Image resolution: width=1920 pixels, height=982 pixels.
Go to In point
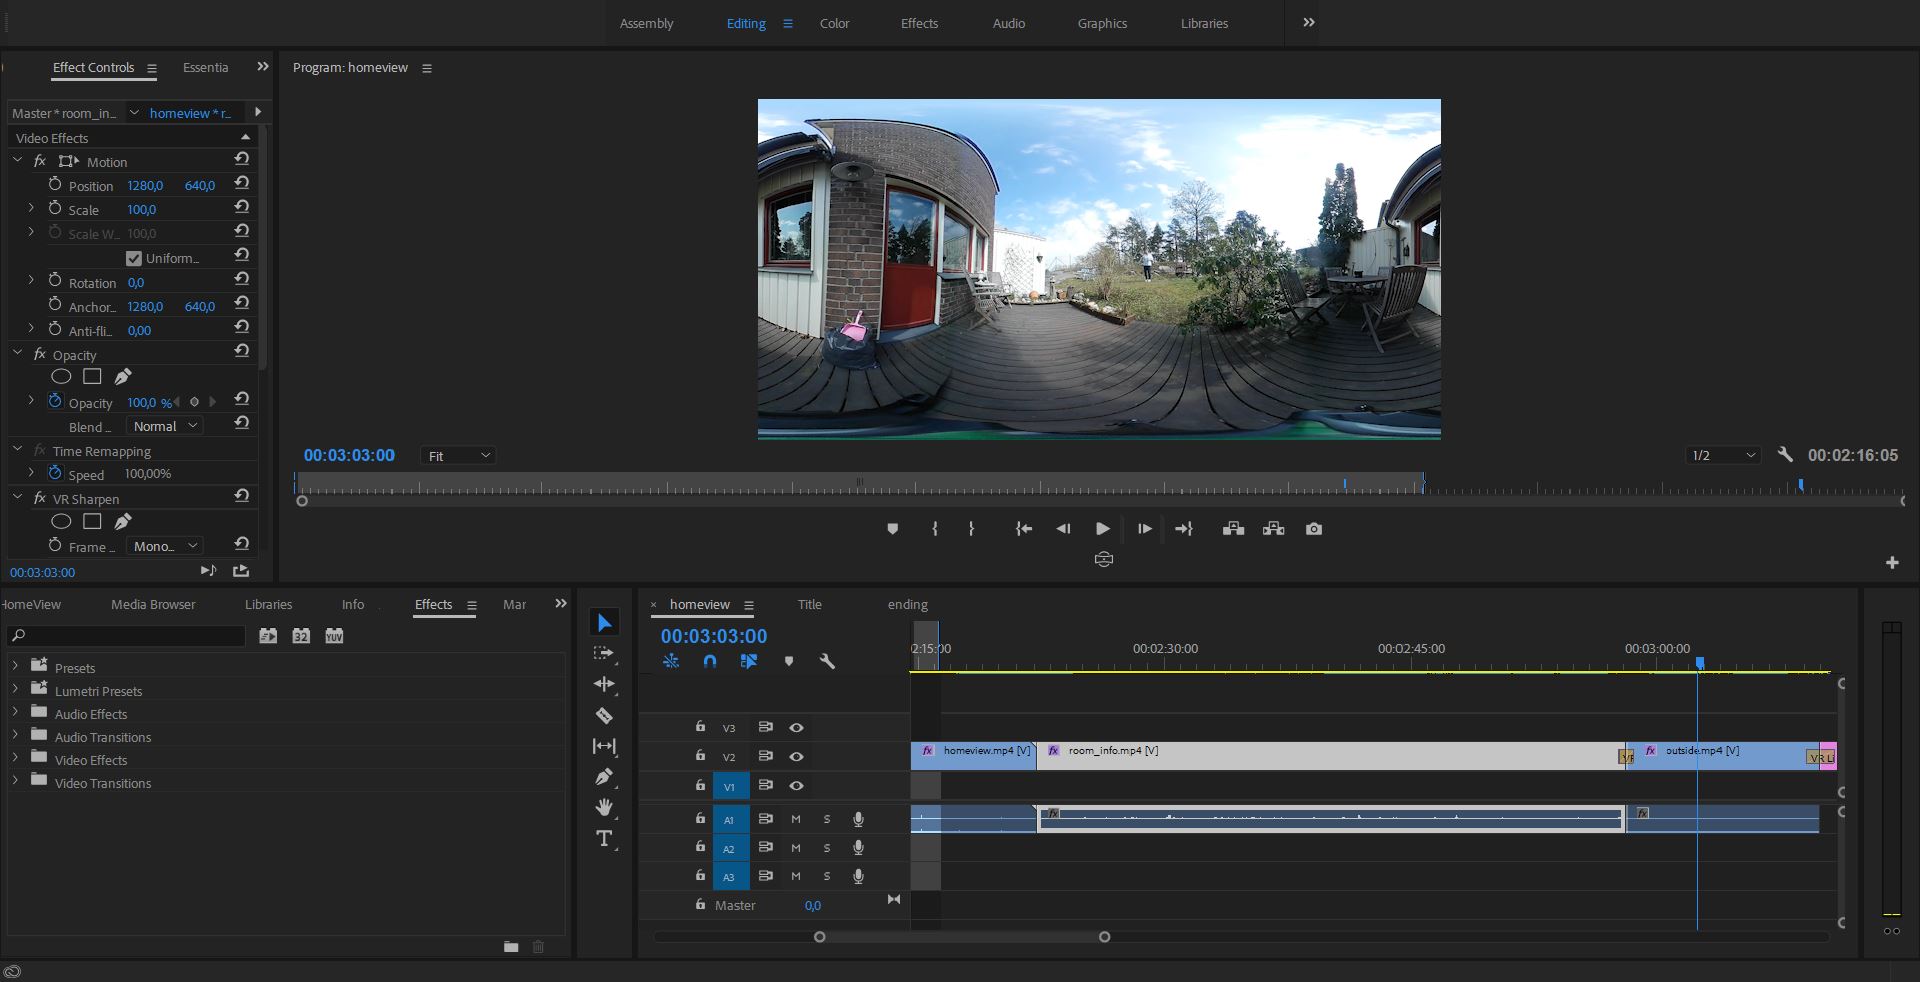(1024, 529)
